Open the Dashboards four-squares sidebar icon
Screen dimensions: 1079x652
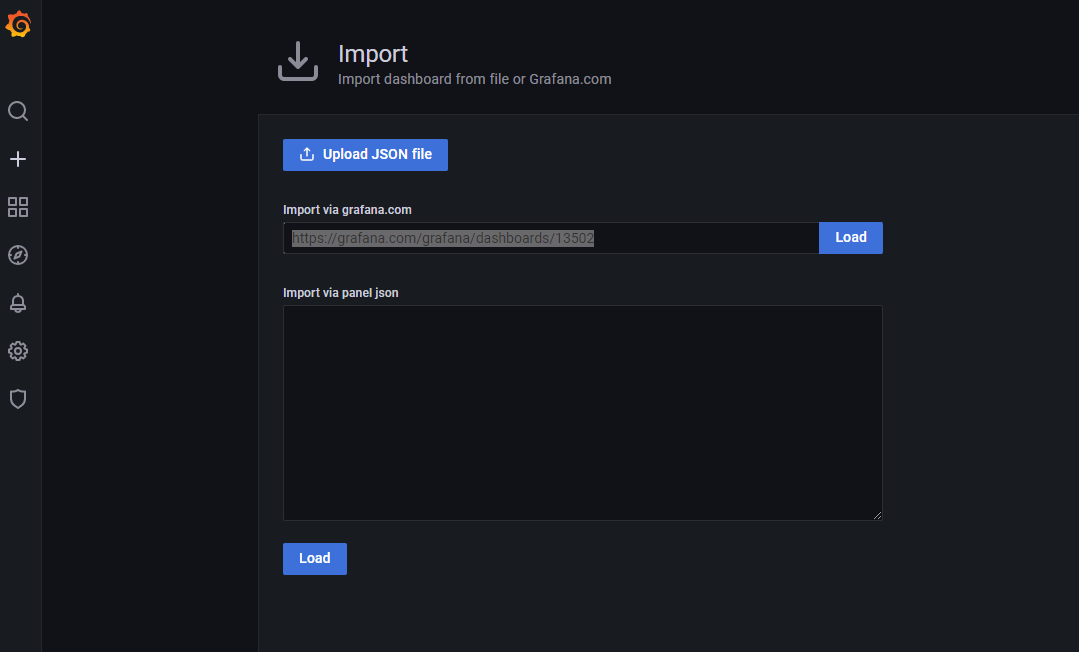[x=18, y=207]
